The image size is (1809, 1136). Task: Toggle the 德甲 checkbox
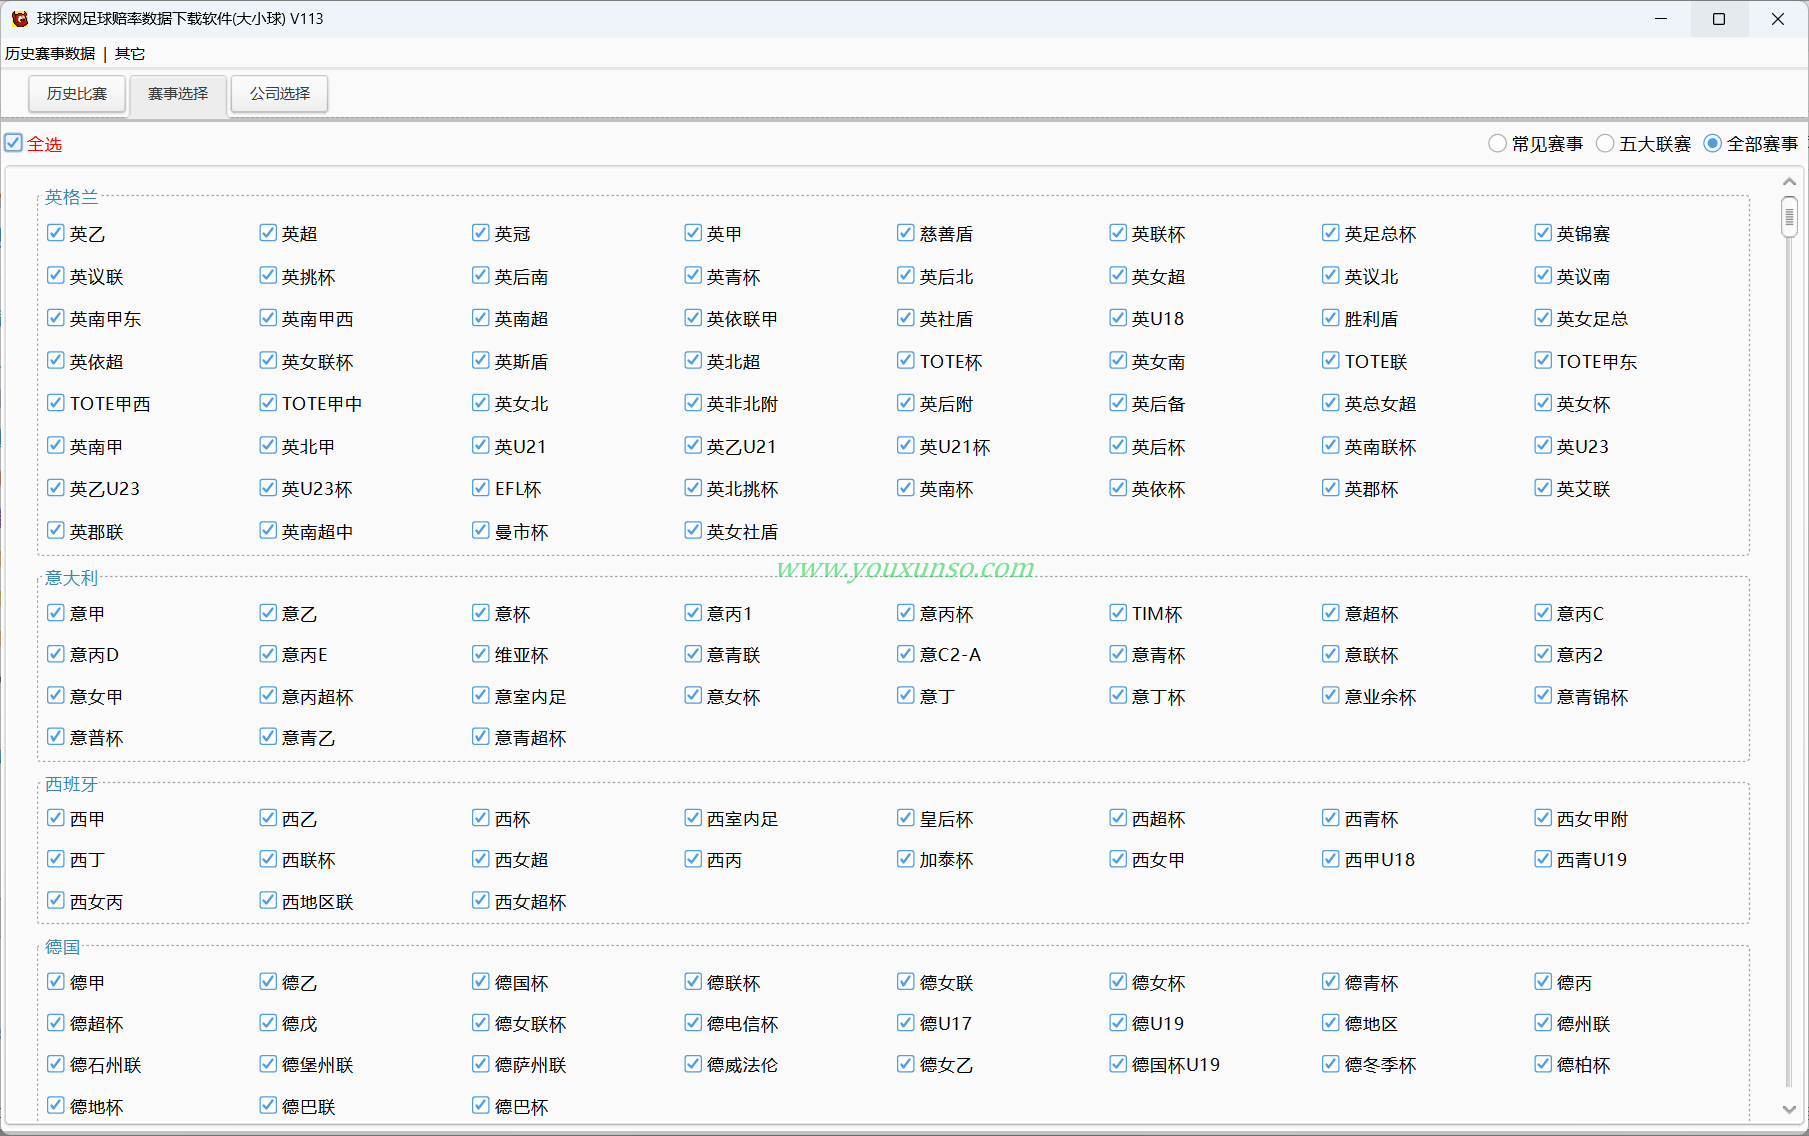pyautogui.click(x=56, y=982)
